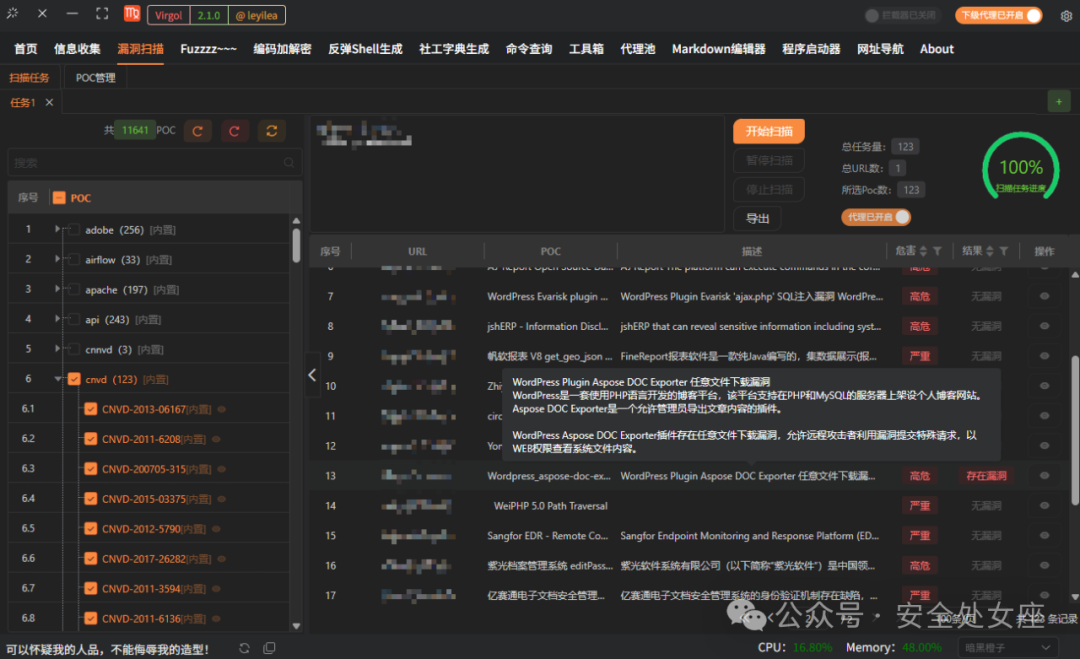The image size is (1080, 659).
Task: Uncheck CNVD-2012-5790 checkbox
Action: (90, 529)
